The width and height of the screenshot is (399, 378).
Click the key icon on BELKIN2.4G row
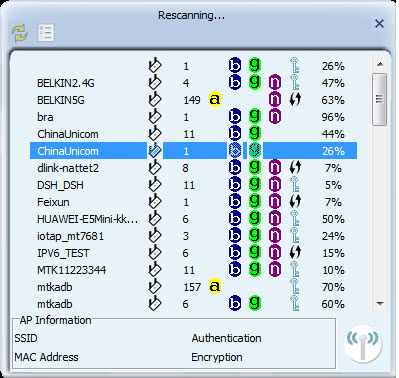(x=295, y=82)
